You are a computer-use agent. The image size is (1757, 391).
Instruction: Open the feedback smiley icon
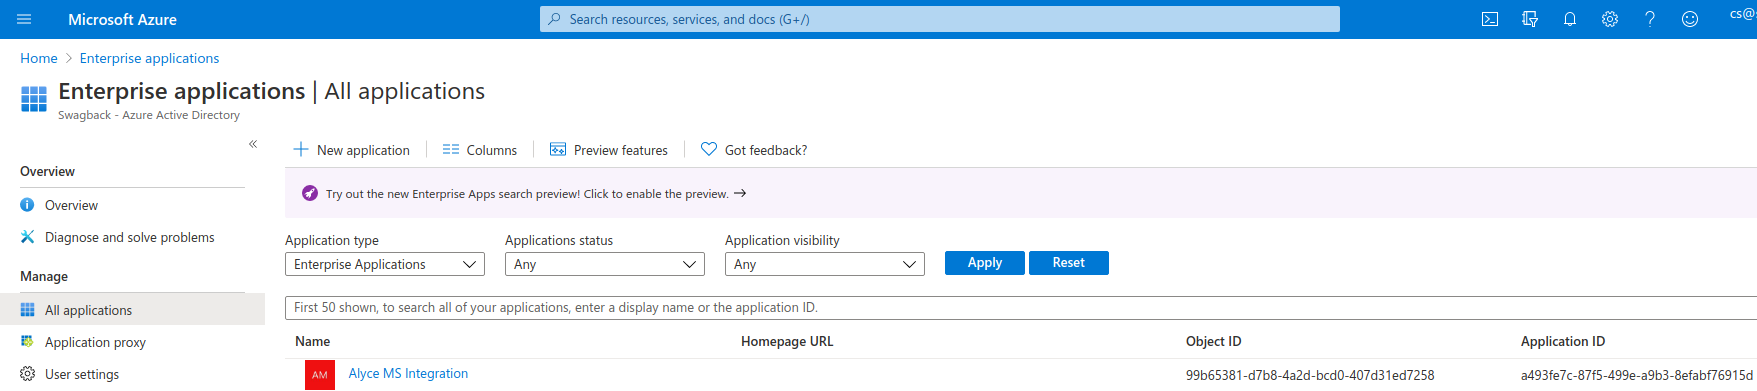(1690, 19)
